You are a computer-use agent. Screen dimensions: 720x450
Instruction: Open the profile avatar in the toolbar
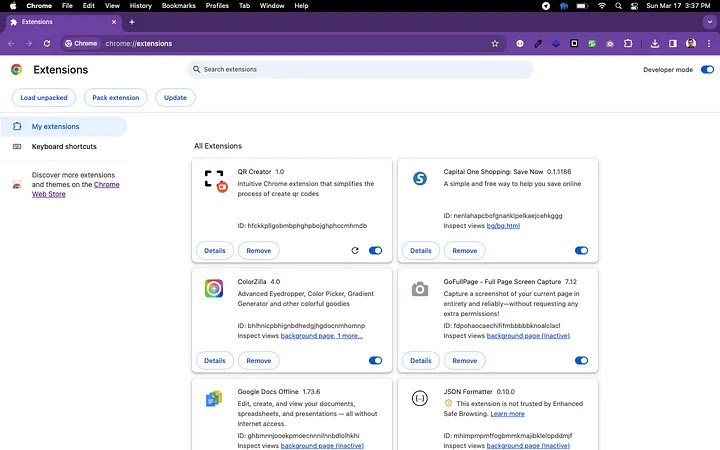coord(691,43)
